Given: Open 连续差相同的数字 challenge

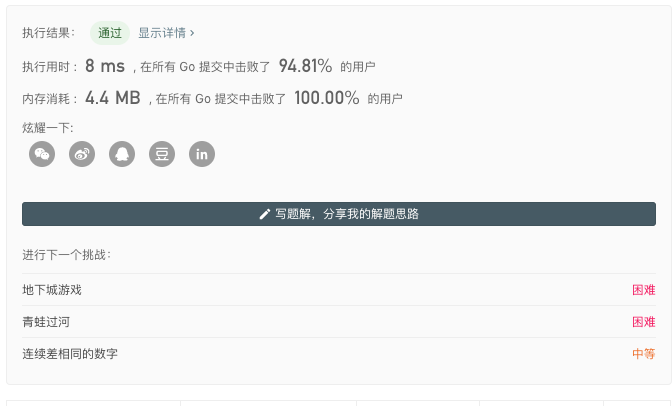Looking at the screenshot, I should pos(70,354).
